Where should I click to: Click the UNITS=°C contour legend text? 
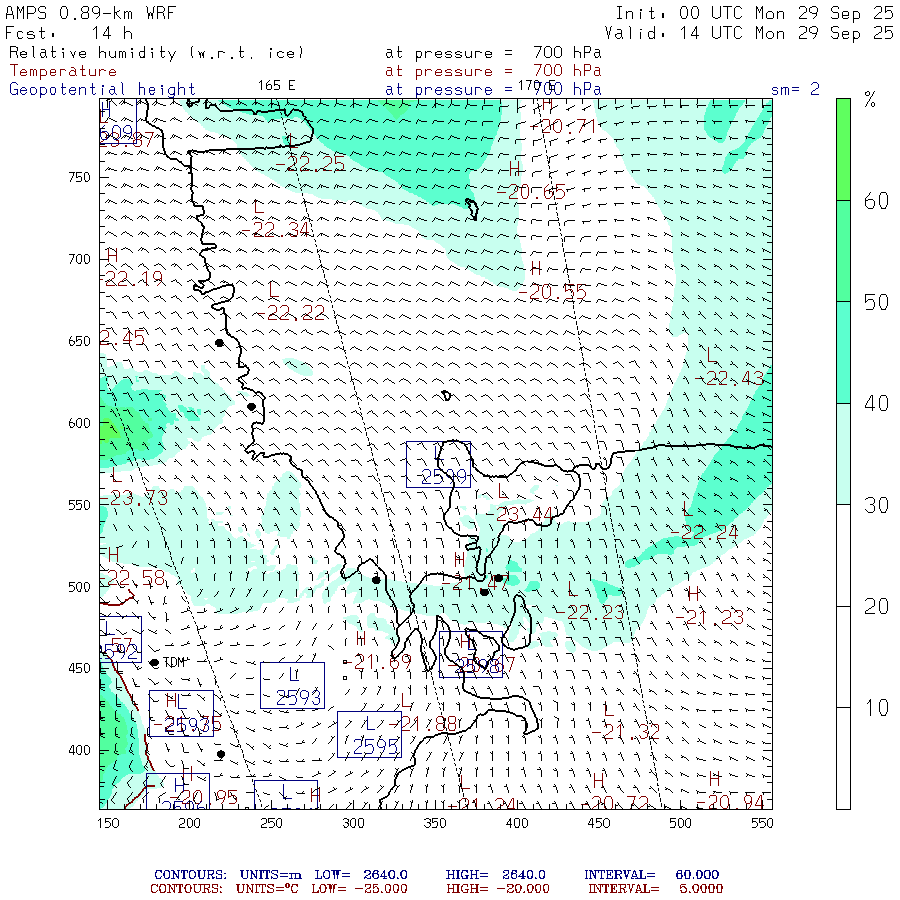[267, 889]
